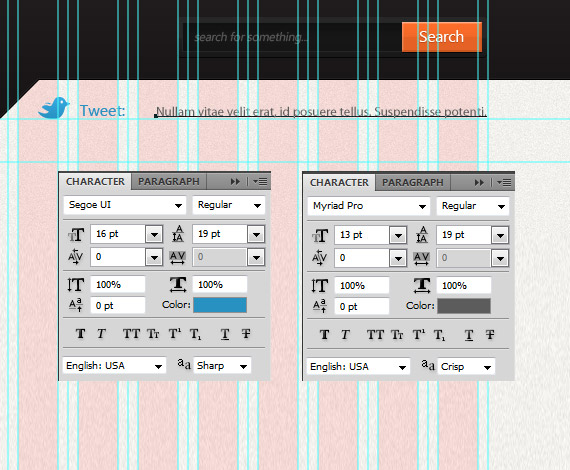Click vertical scale icon in Myriad Pro panel
Image resolution: width=570 pixels, height=470 pixels.
320,286
